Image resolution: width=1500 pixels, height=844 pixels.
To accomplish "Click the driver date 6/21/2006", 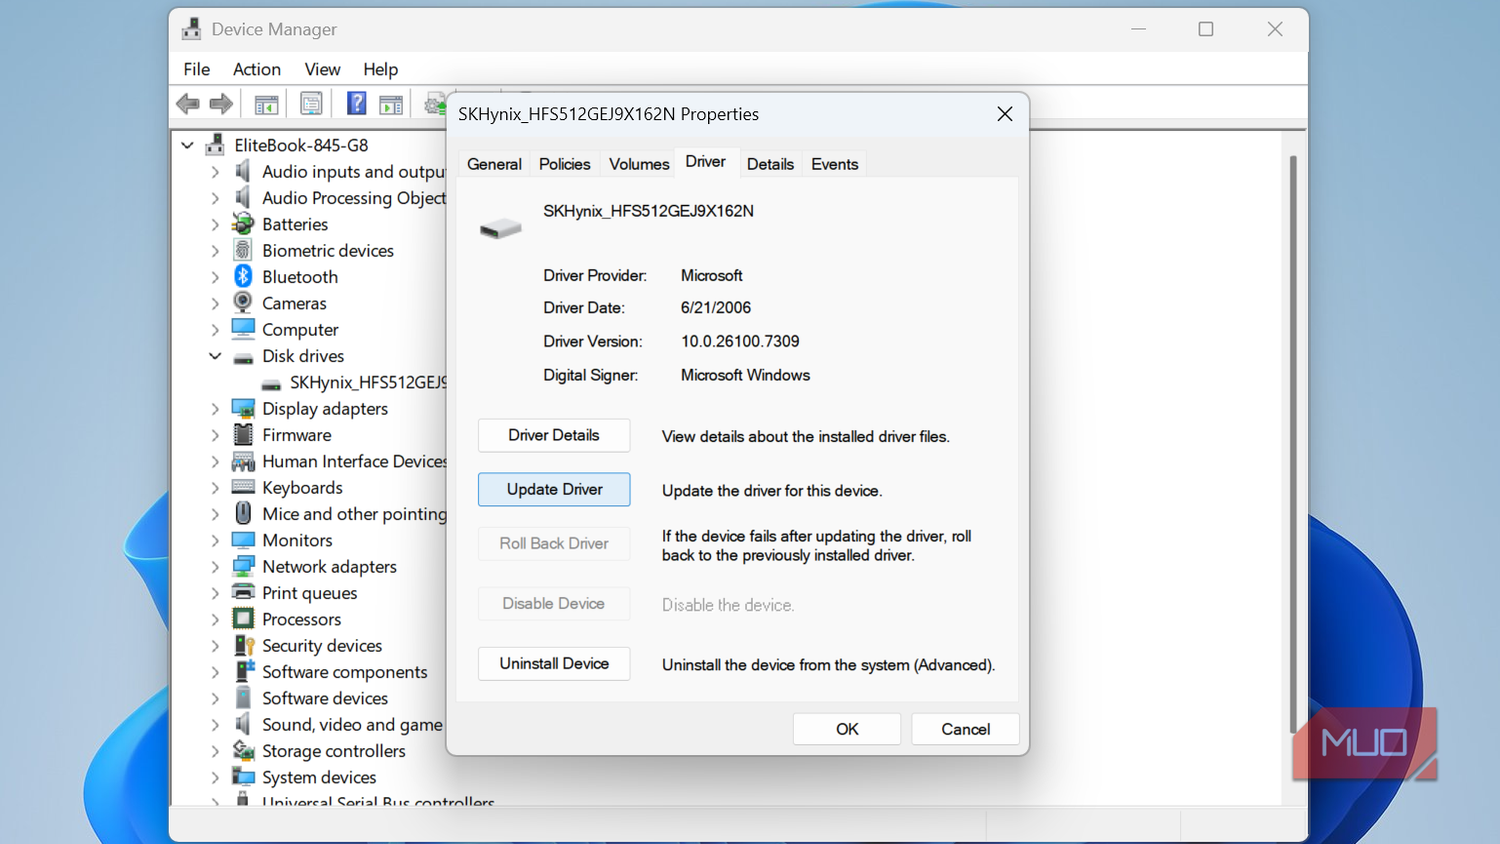I will coord(716,308).
